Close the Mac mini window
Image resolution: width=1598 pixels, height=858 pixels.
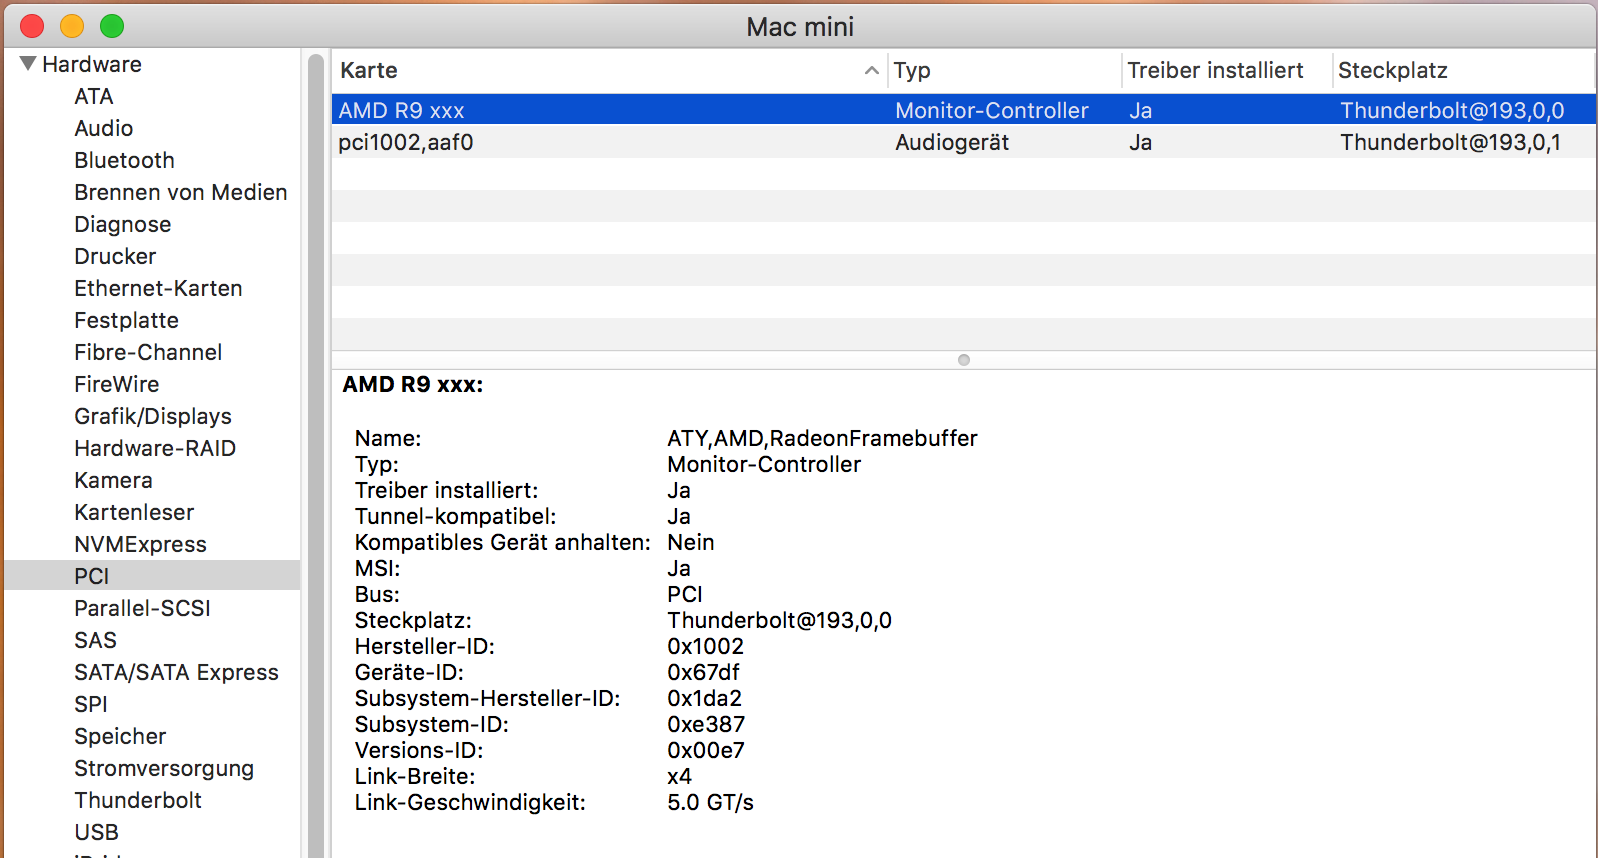(32, 26)
